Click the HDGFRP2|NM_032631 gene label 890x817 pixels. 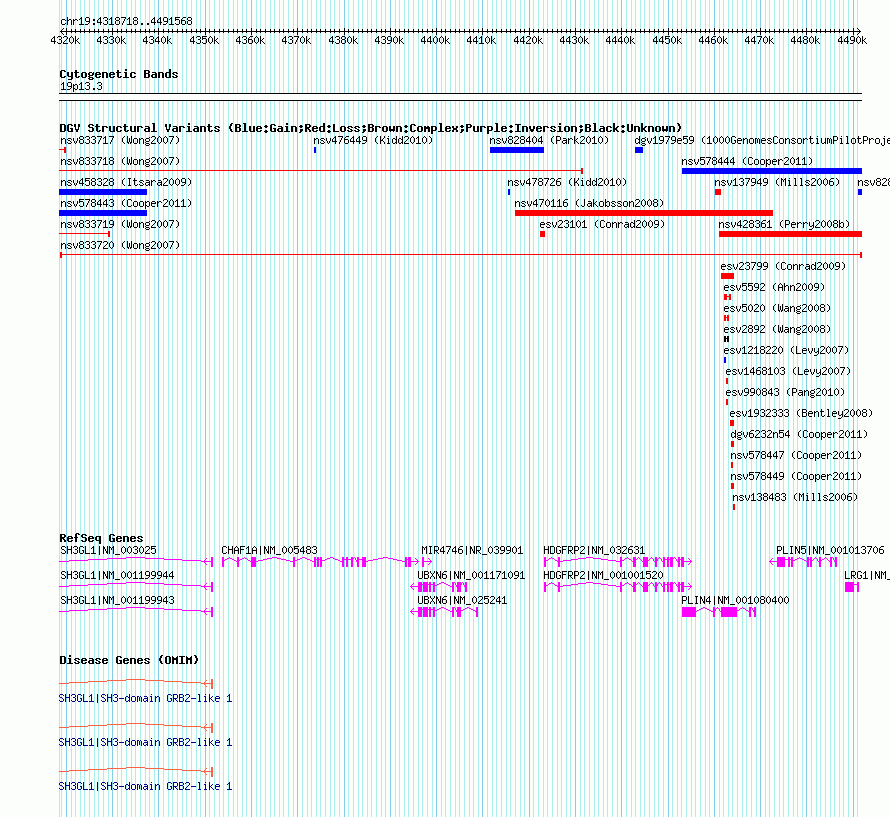click(594, 550)
